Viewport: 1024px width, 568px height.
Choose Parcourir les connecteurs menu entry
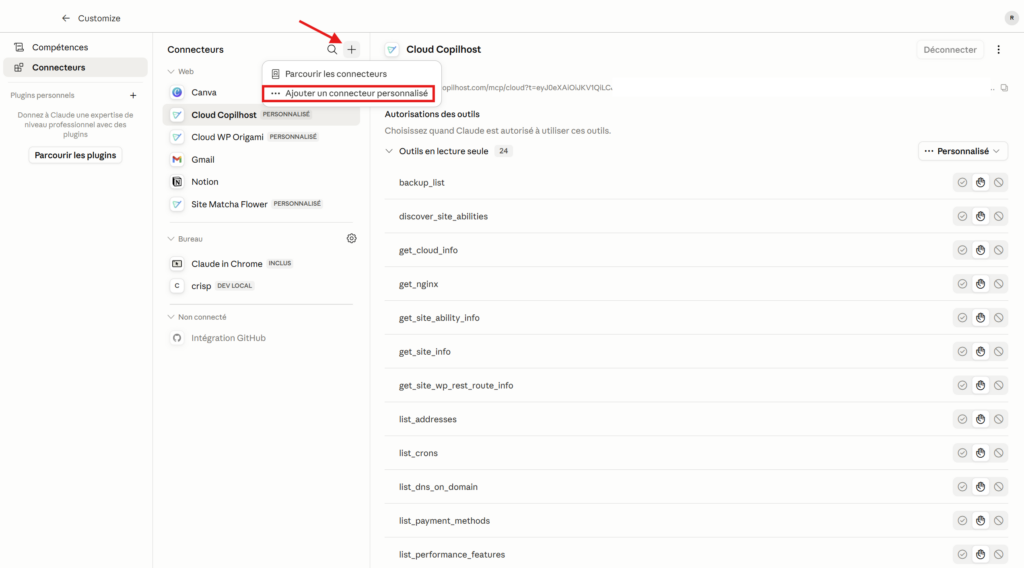tap(351, 74)
